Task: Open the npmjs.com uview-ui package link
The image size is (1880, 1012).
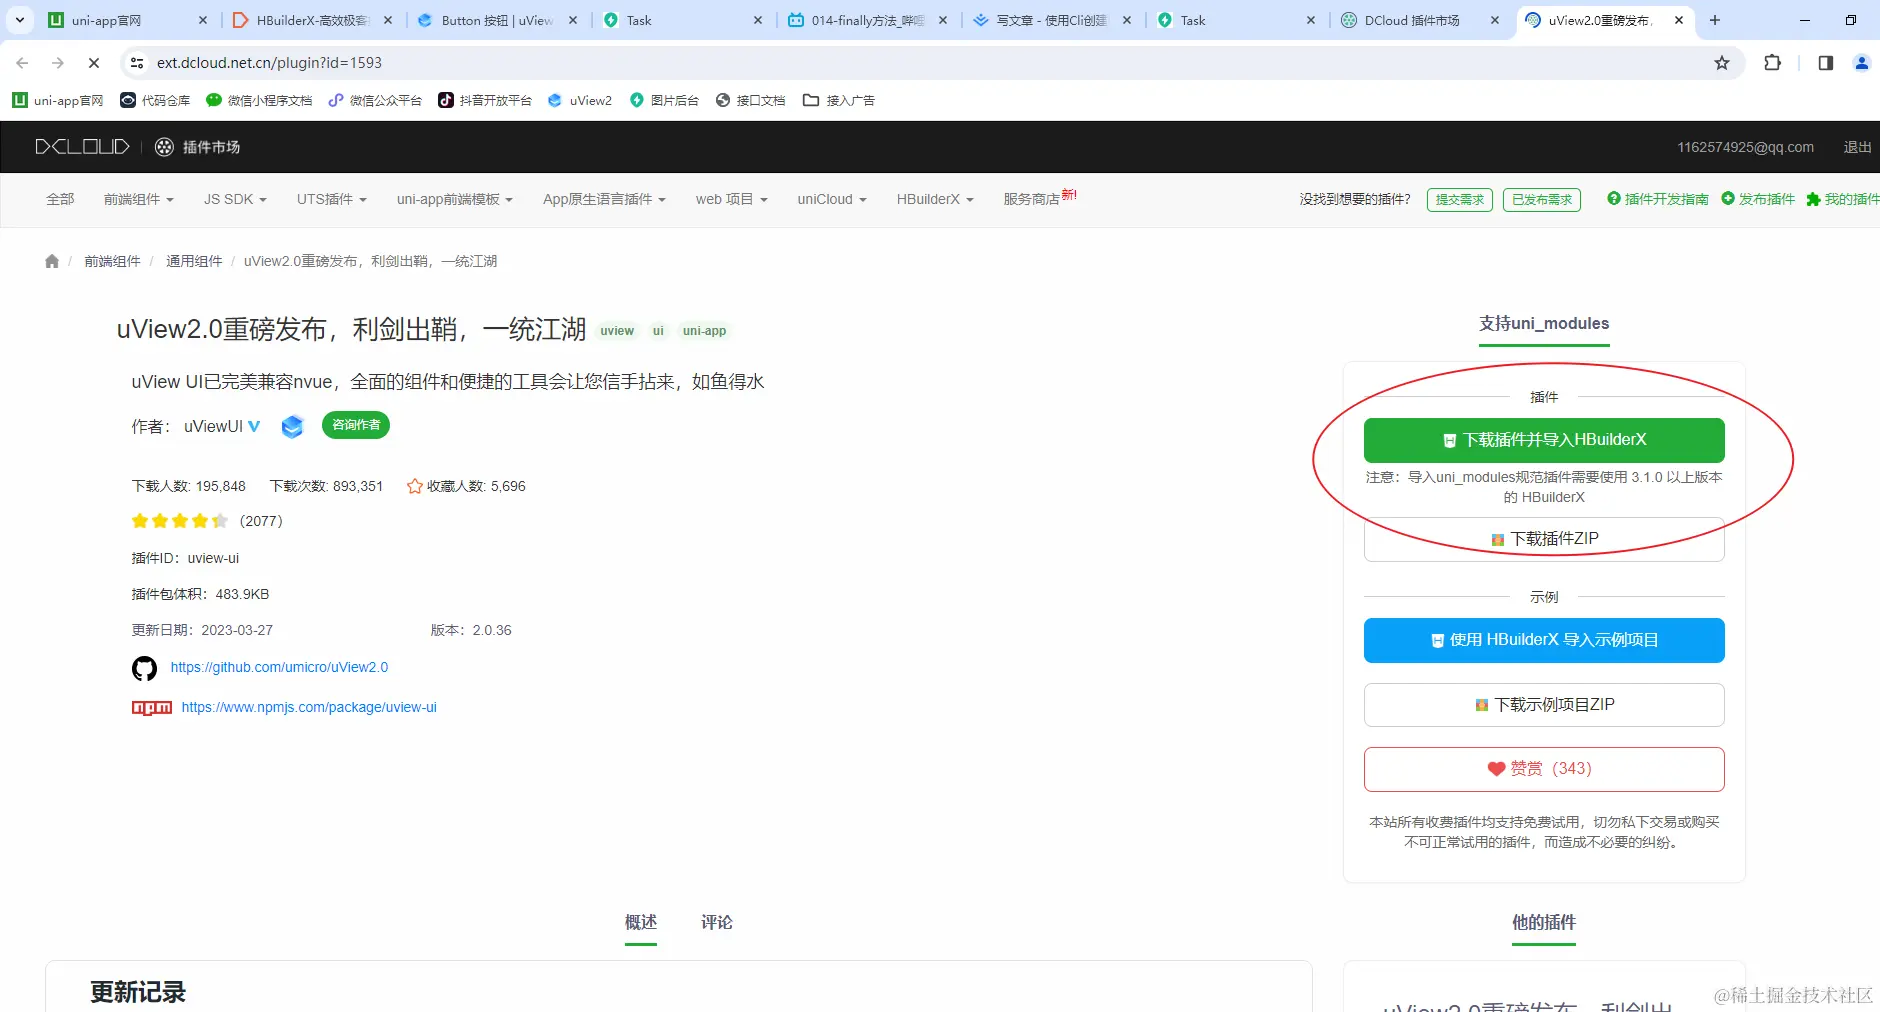Action: click(x=309, y=707)
